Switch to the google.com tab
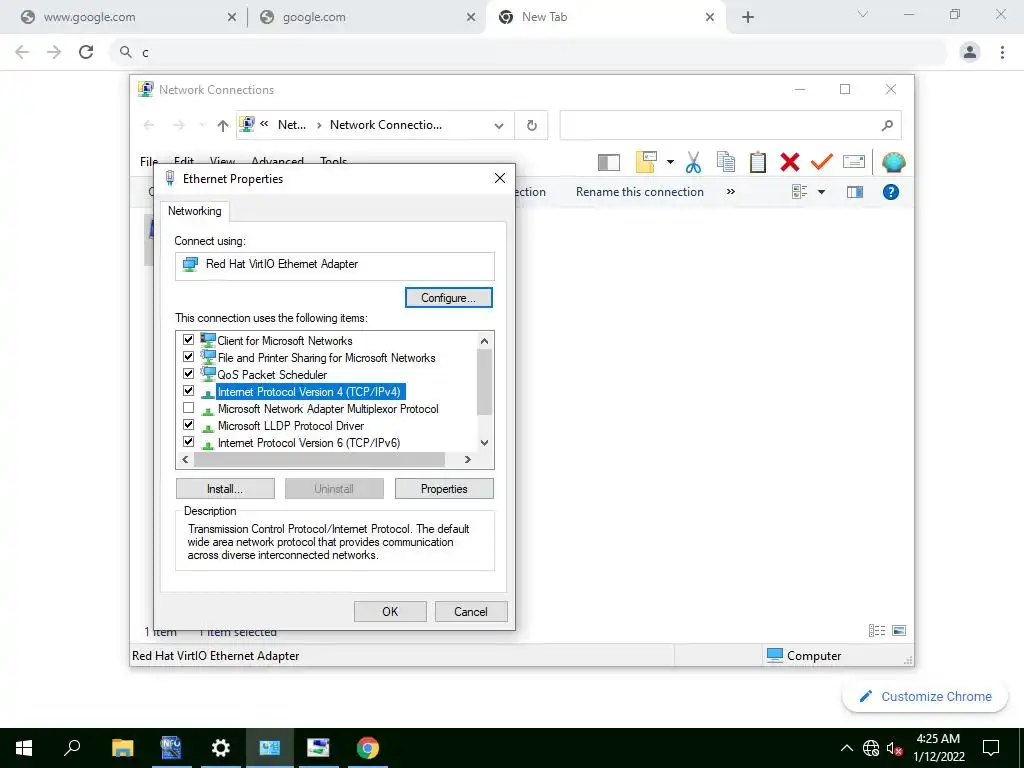Image resolution: width=1024 pixels, height=768 pixels. (367, 18)
